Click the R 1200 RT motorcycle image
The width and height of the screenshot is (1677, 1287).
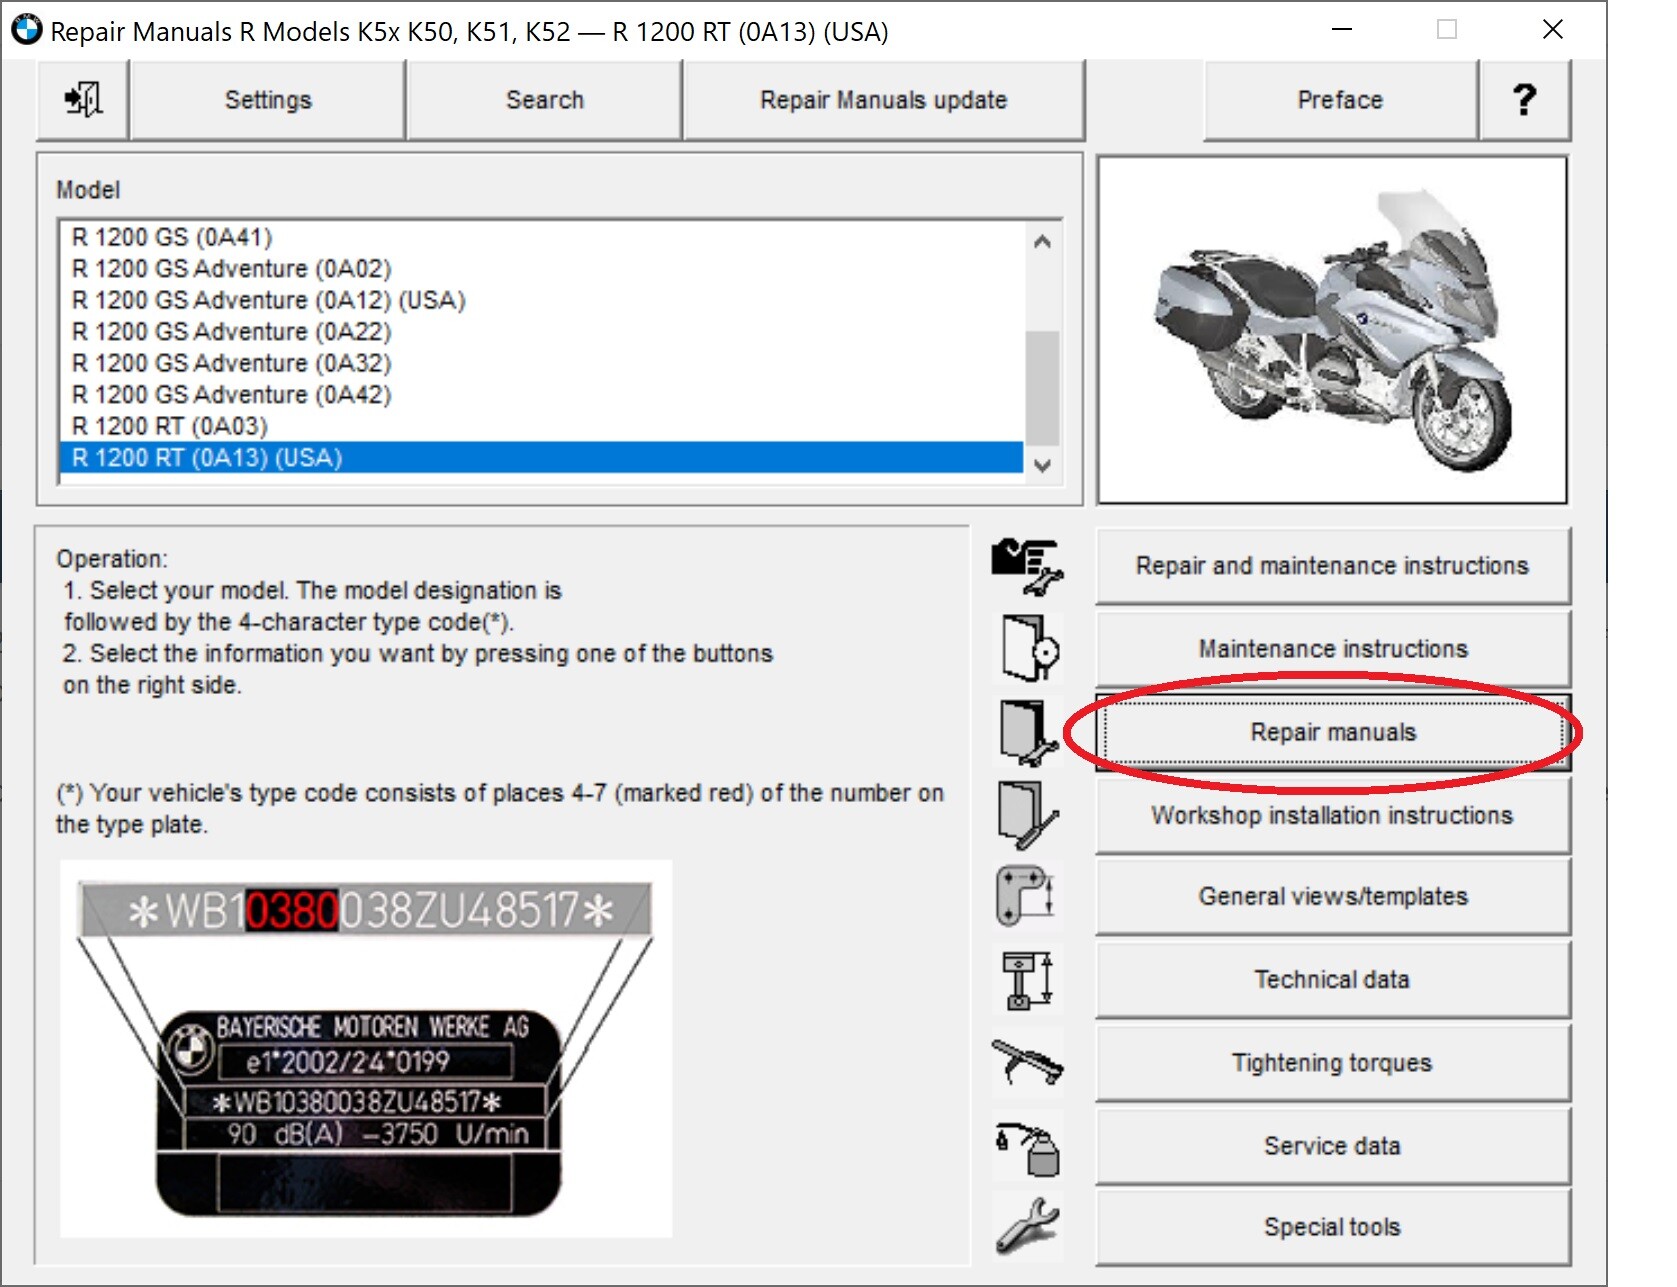(x=1332, y=330)
